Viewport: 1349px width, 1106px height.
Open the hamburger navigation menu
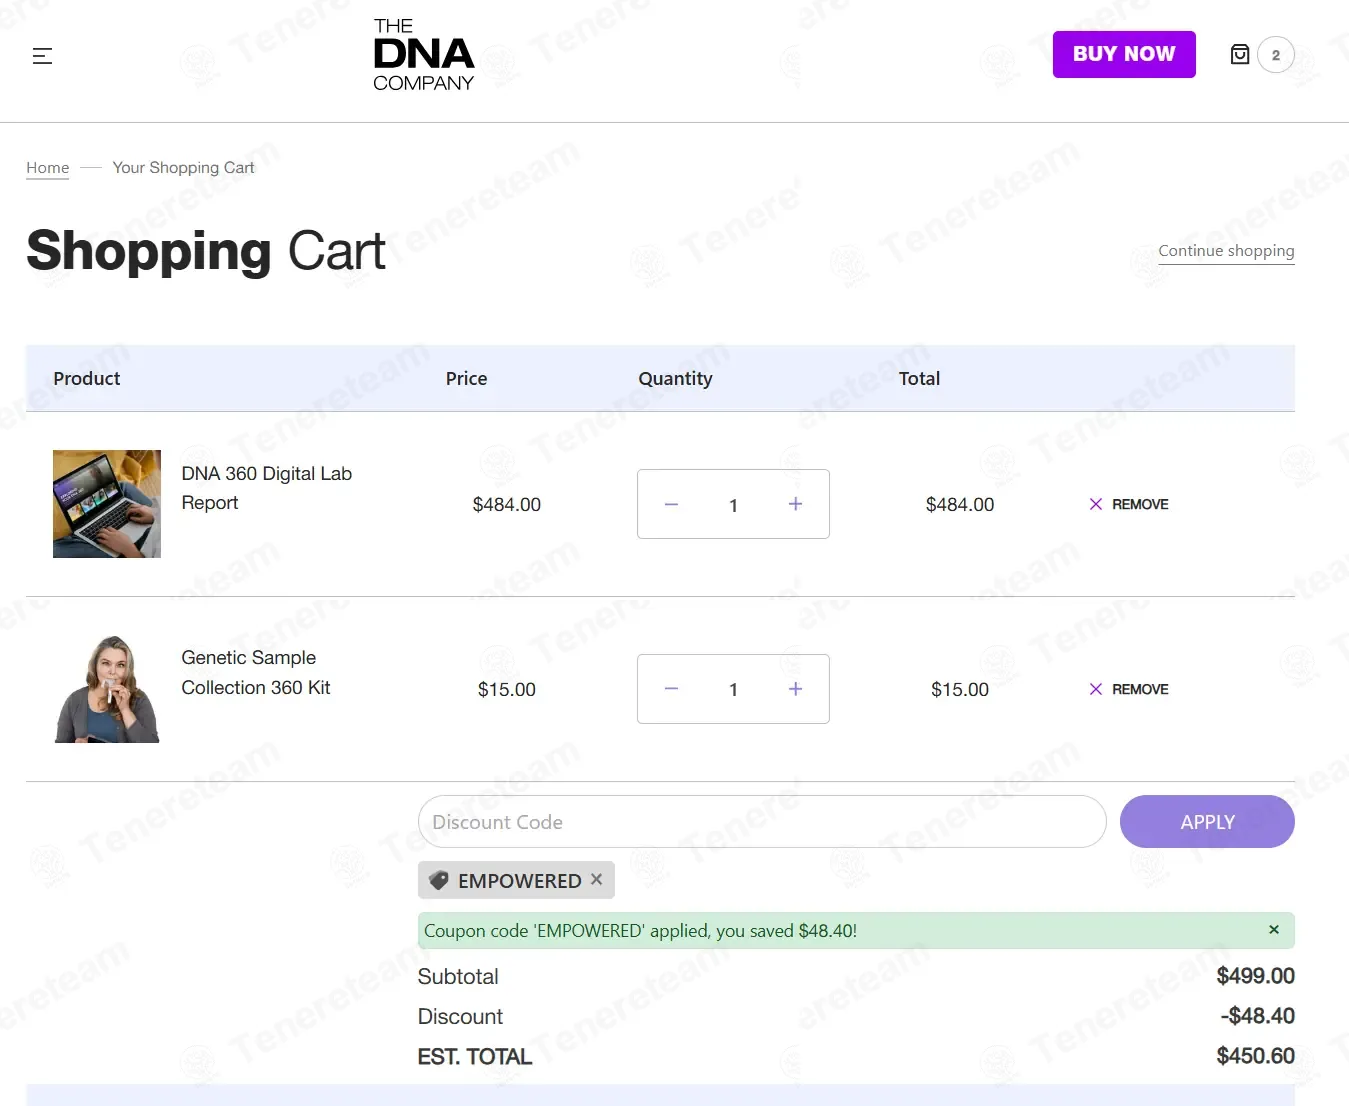tap(42, 56)
